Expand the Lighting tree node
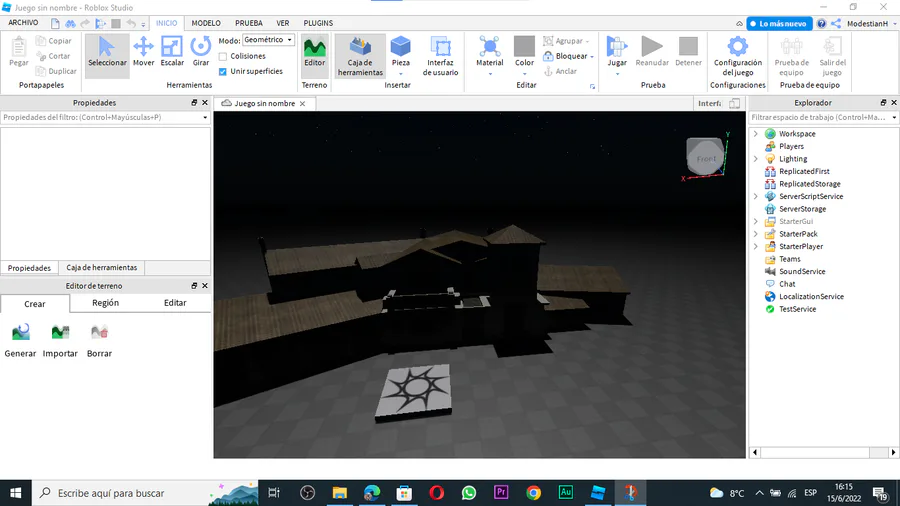 click(755, 159)
